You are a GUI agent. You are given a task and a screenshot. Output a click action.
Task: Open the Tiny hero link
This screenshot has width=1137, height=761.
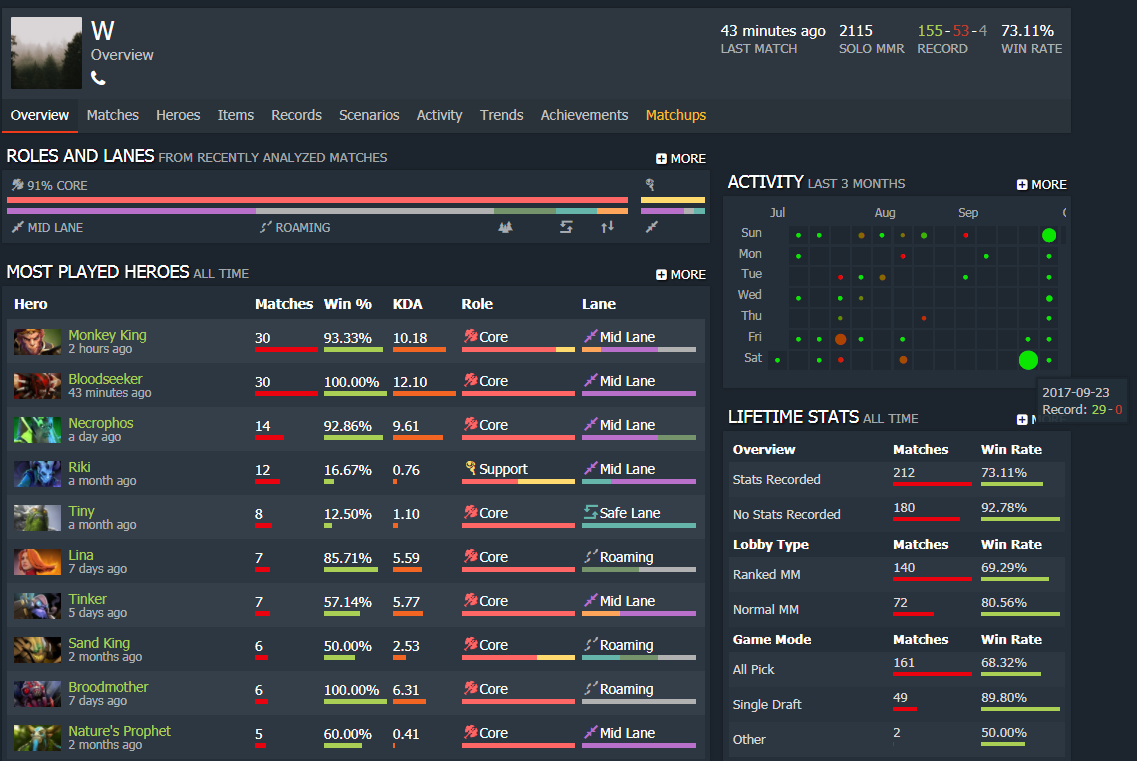81,511
